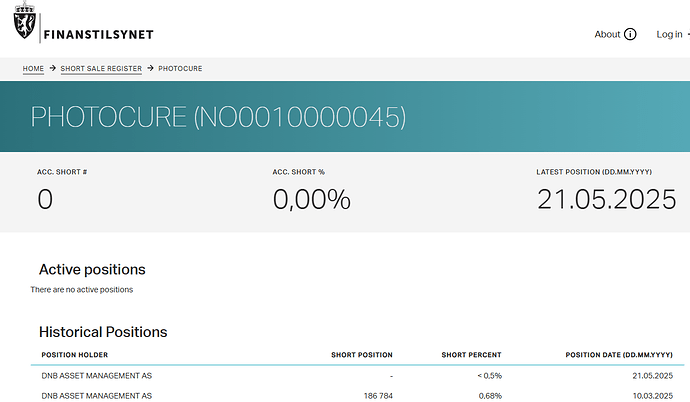Click the SHORT PERCENT column header

point(471,355)
